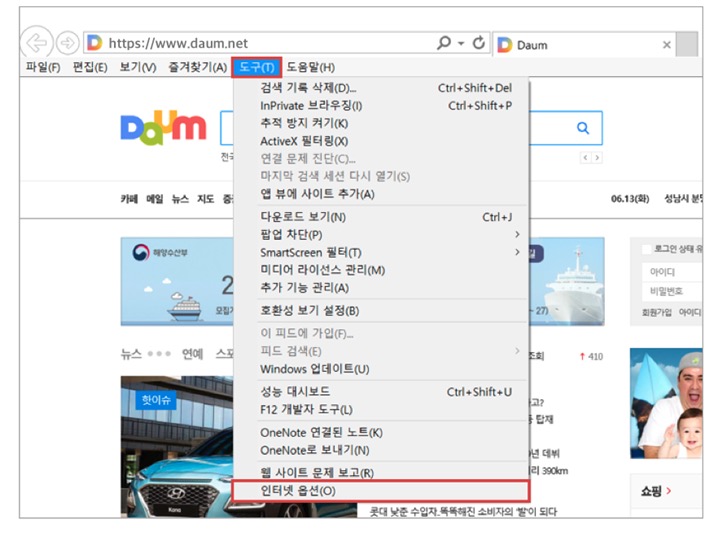Close the Daum browser tab
721x533 pixels.
click(666, 45)
